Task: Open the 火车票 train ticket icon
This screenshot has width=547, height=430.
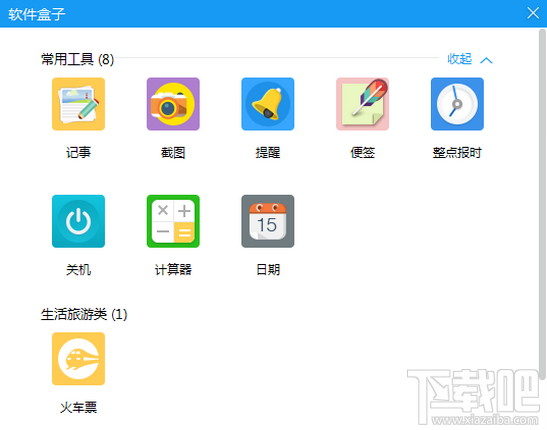Action: click(78, 359)
